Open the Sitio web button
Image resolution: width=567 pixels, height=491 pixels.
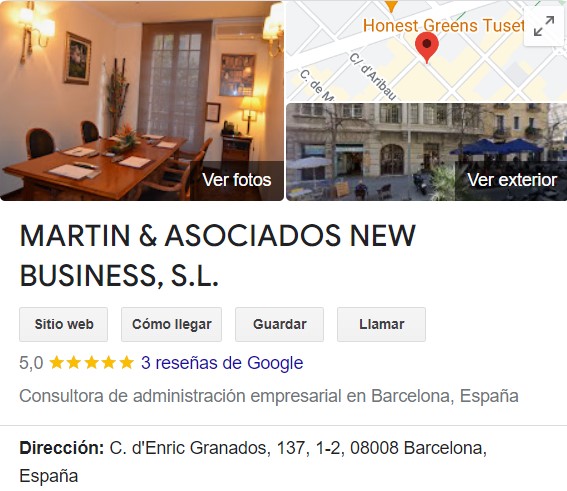pyautogui.click(x=64, y=324)
